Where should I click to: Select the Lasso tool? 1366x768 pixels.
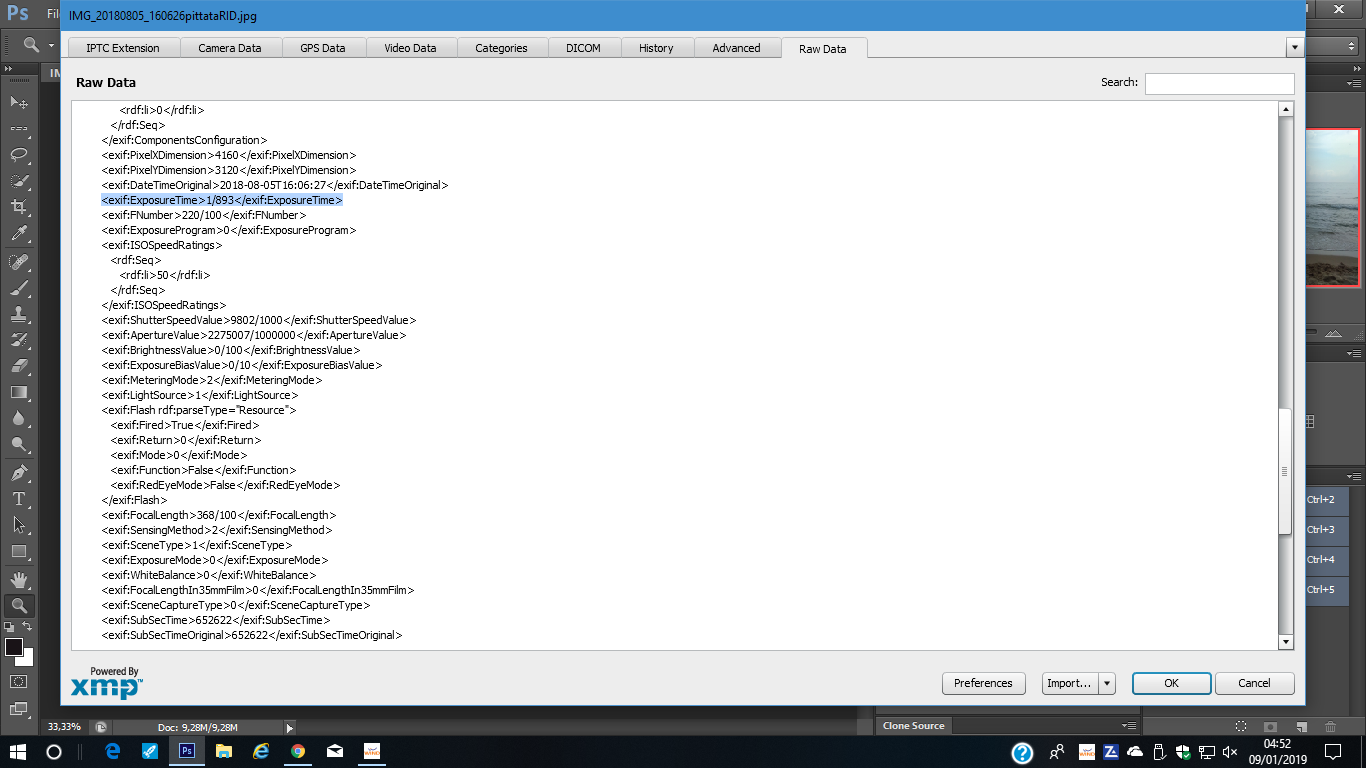coord(19,155)
